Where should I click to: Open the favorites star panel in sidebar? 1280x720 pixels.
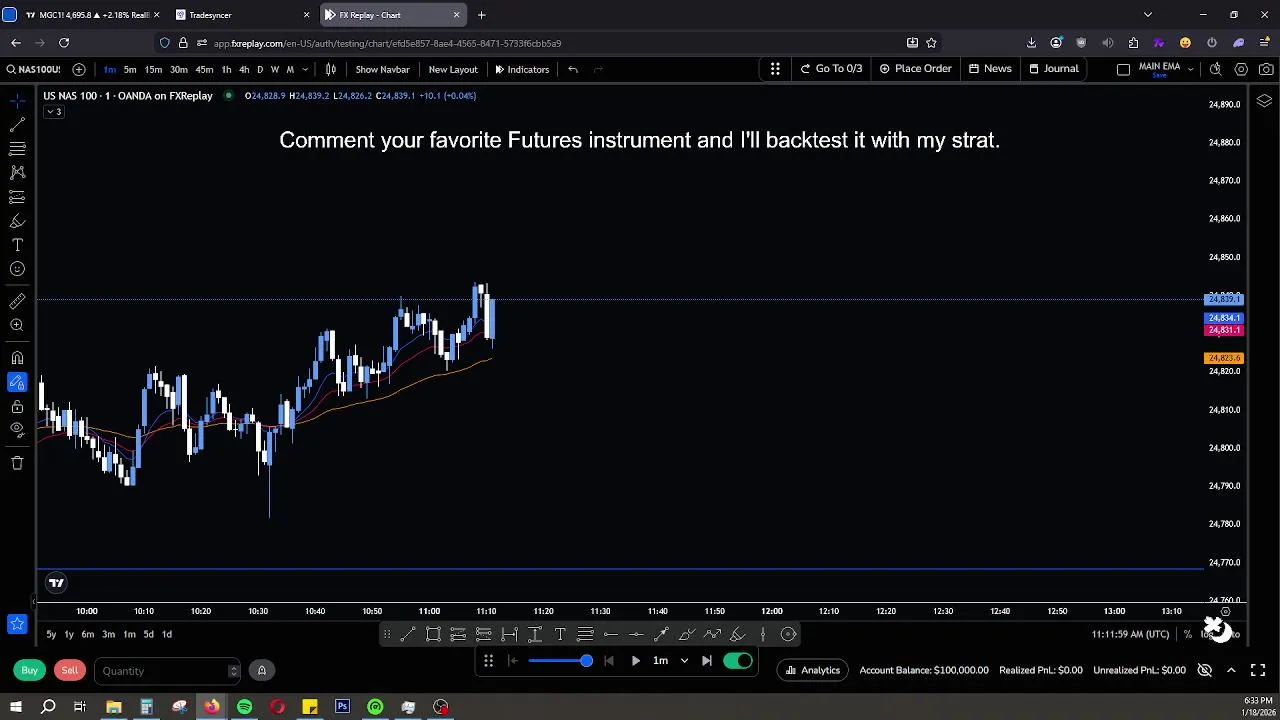click(17, 624)
